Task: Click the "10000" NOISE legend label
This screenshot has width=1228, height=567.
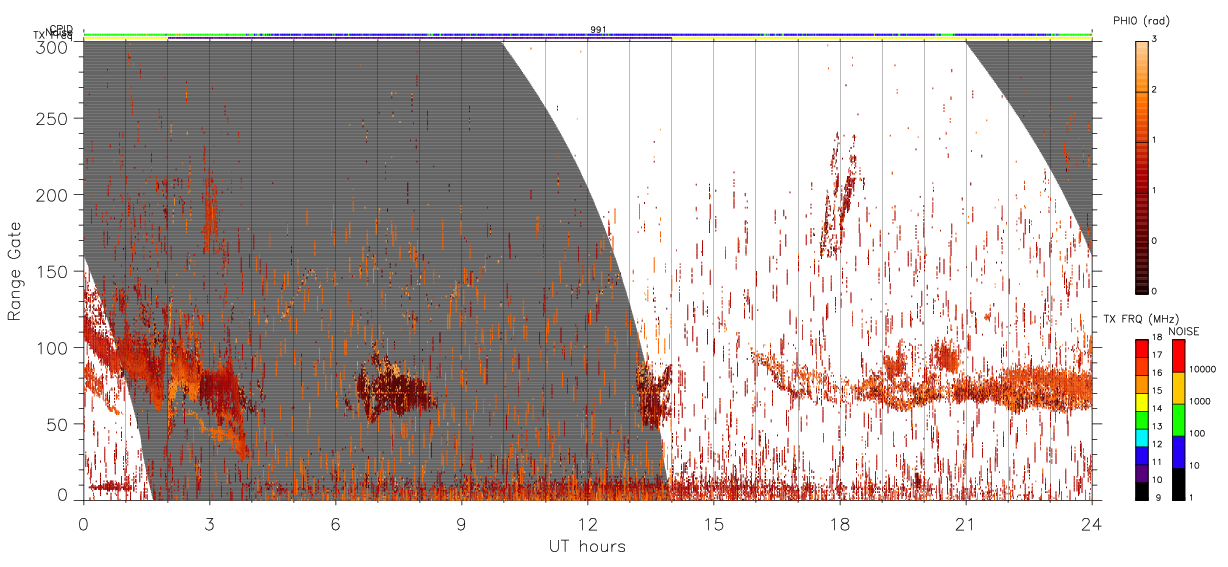Action: pyautogui.click(x=1200, y=369)
